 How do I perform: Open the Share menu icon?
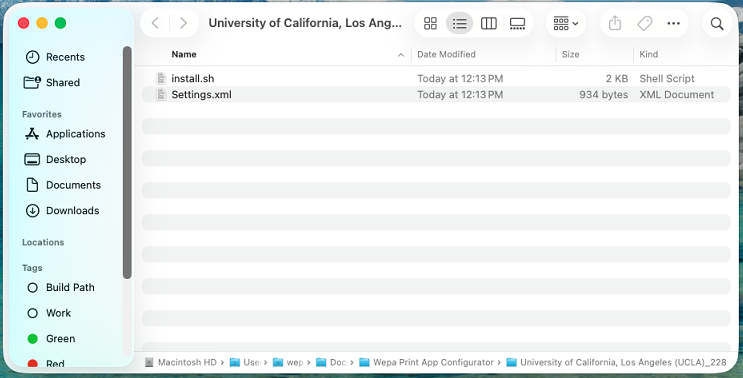pos(615,23)
